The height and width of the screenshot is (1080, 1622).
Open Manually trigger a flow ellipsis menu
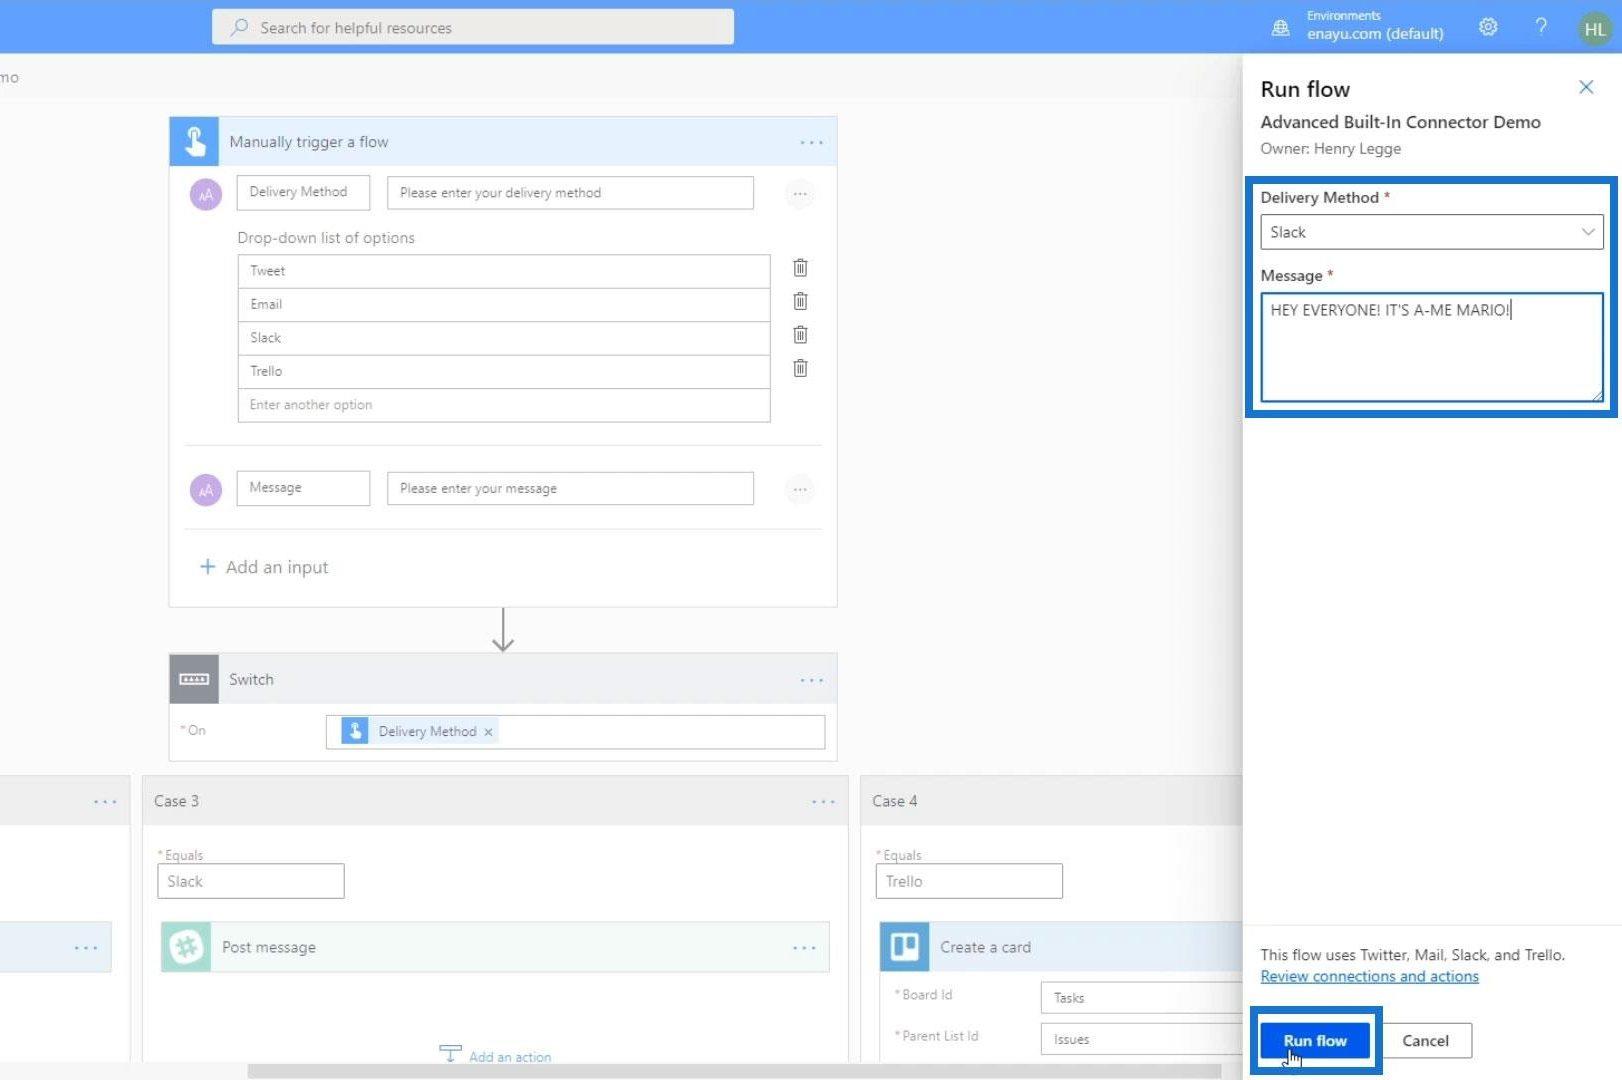811,142
